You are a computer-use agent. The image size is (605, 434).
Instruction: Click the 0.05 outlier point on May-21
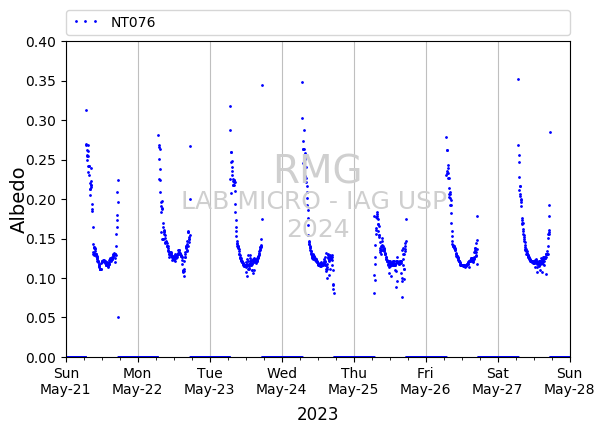(x=118, y=317)
